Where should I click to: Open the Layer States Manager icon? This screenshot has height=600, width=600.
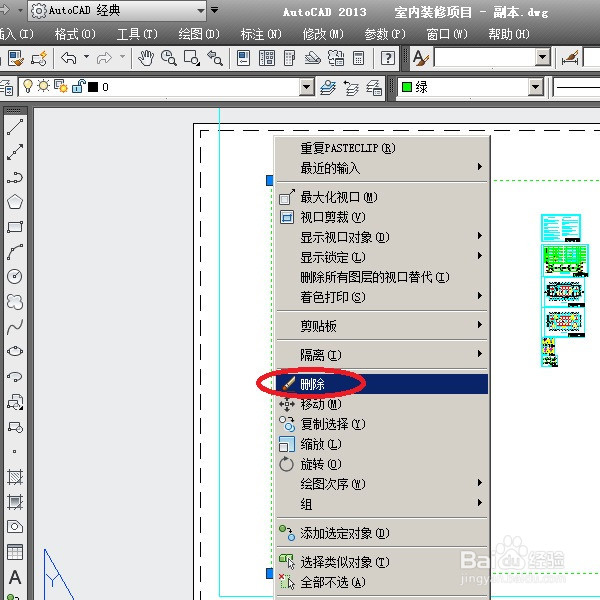click(x=374, y=88)
